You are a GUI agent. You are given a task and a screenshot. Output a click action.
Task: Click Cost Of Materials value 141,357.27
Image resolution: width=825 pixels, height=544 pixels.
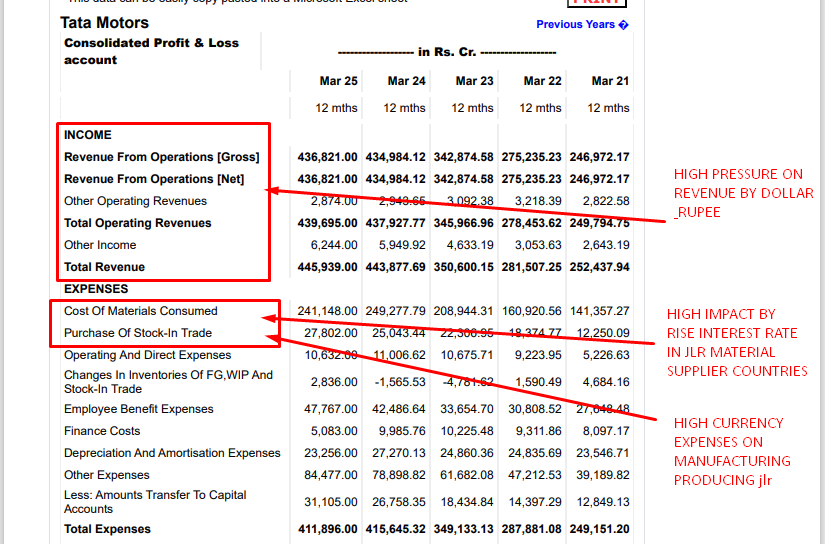[599, 311]
